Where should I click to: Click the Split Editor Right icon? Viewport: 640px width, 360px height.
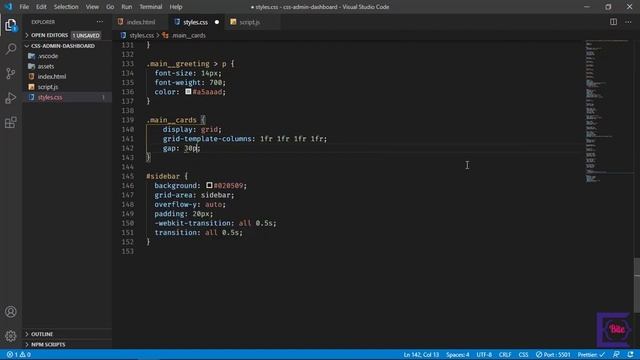point(613,22)
